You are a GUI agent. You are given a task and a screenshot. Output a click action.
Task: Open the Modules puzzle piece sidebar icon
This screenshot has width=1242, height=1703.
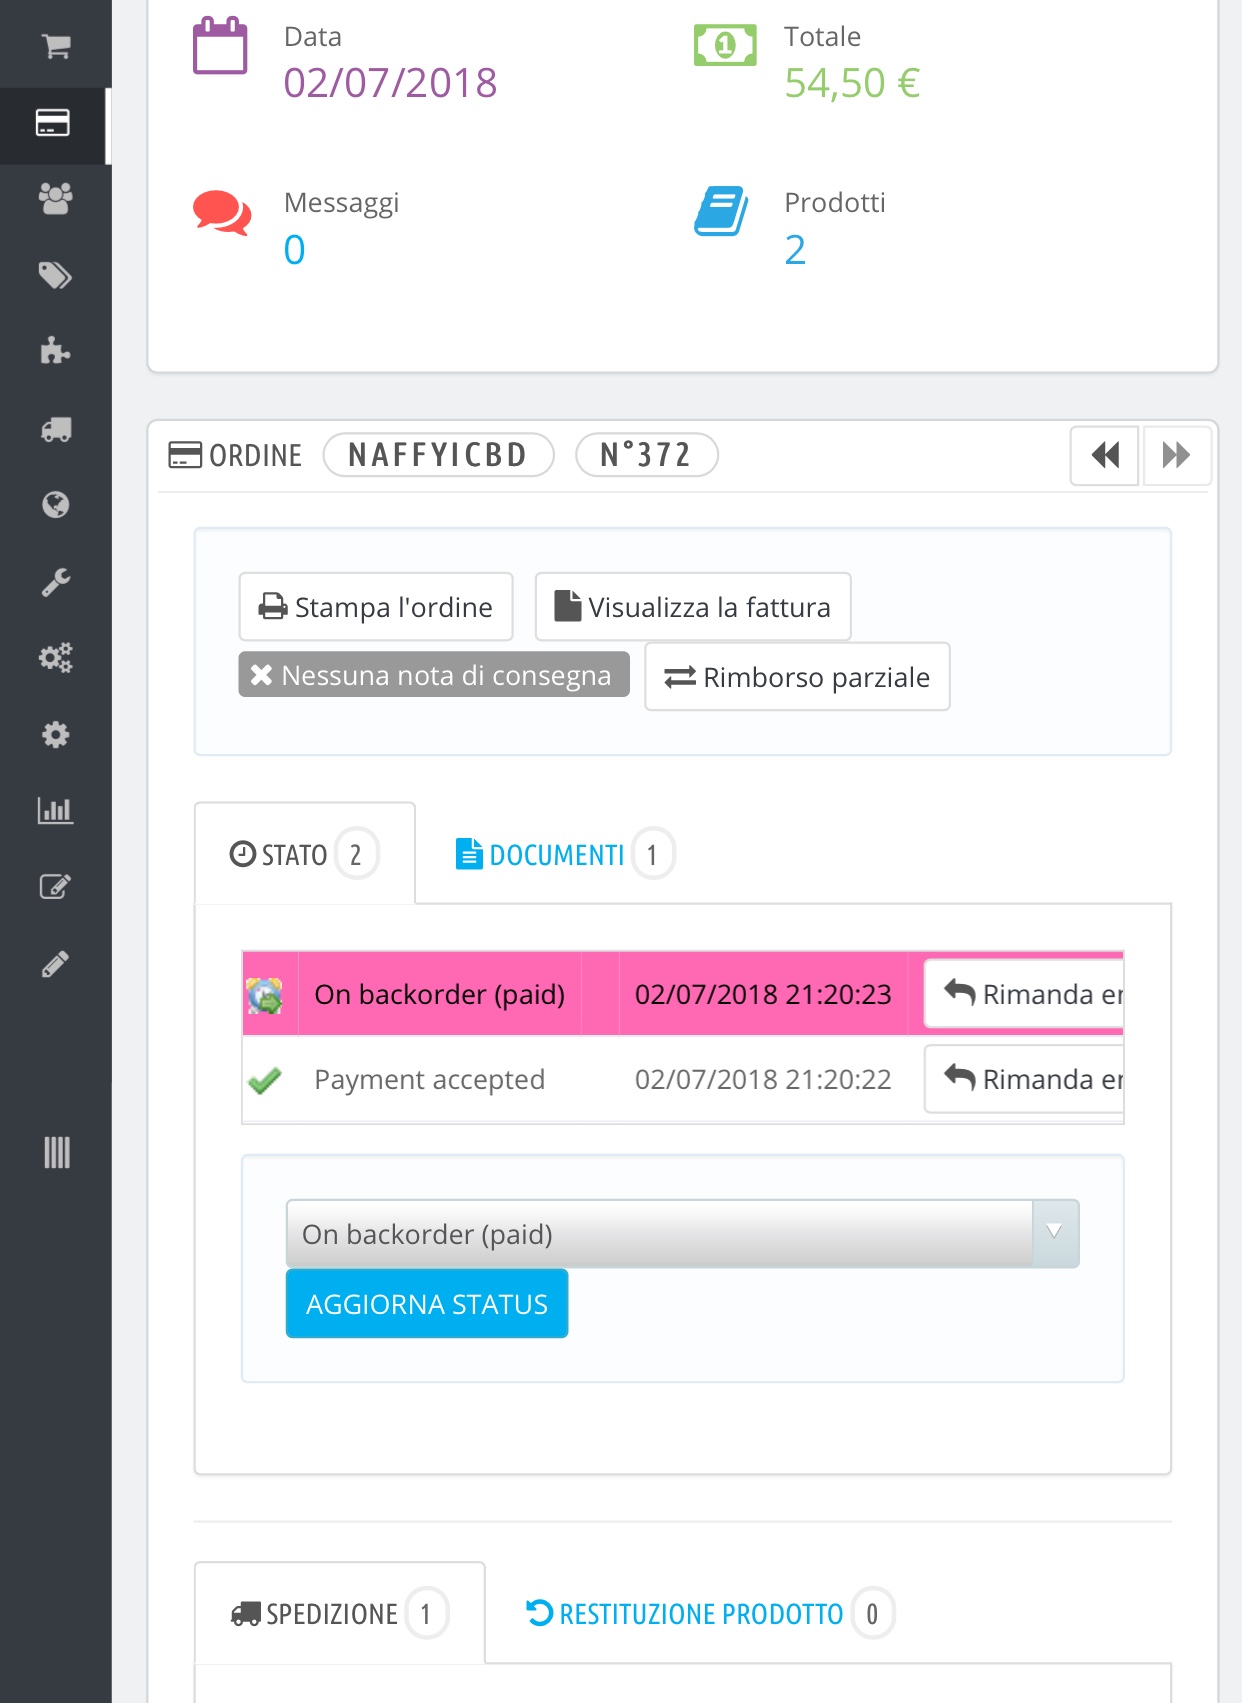[x=56, y=351]
